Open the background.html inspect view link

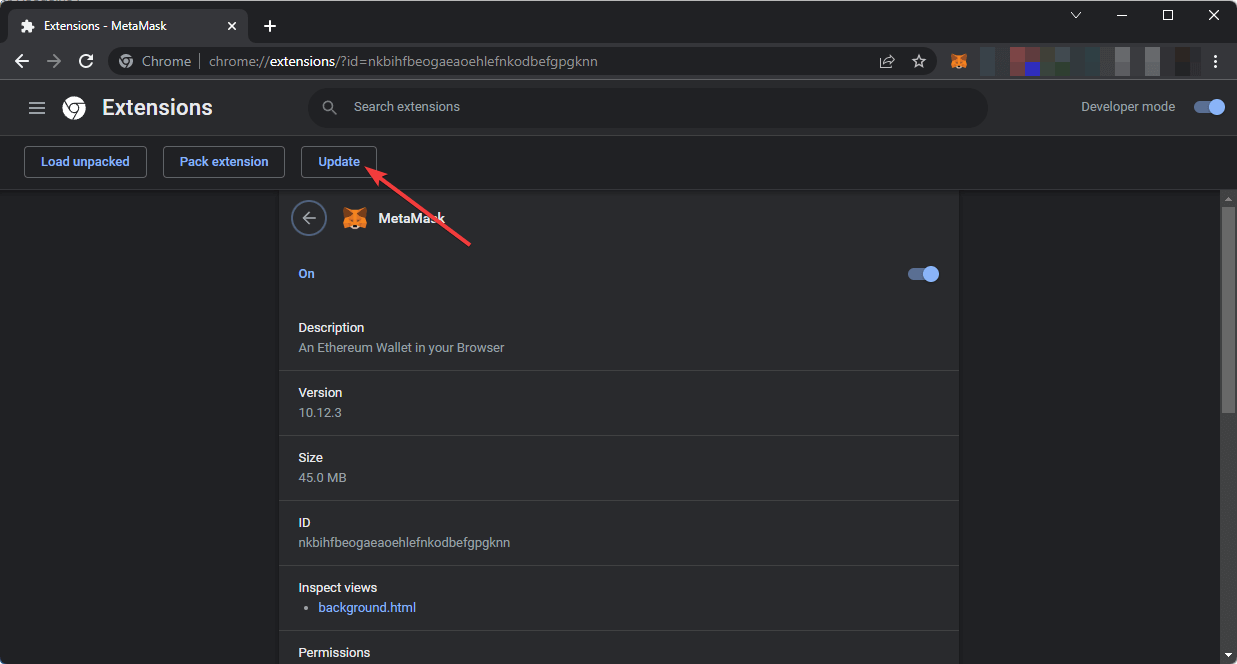point(367,607)
